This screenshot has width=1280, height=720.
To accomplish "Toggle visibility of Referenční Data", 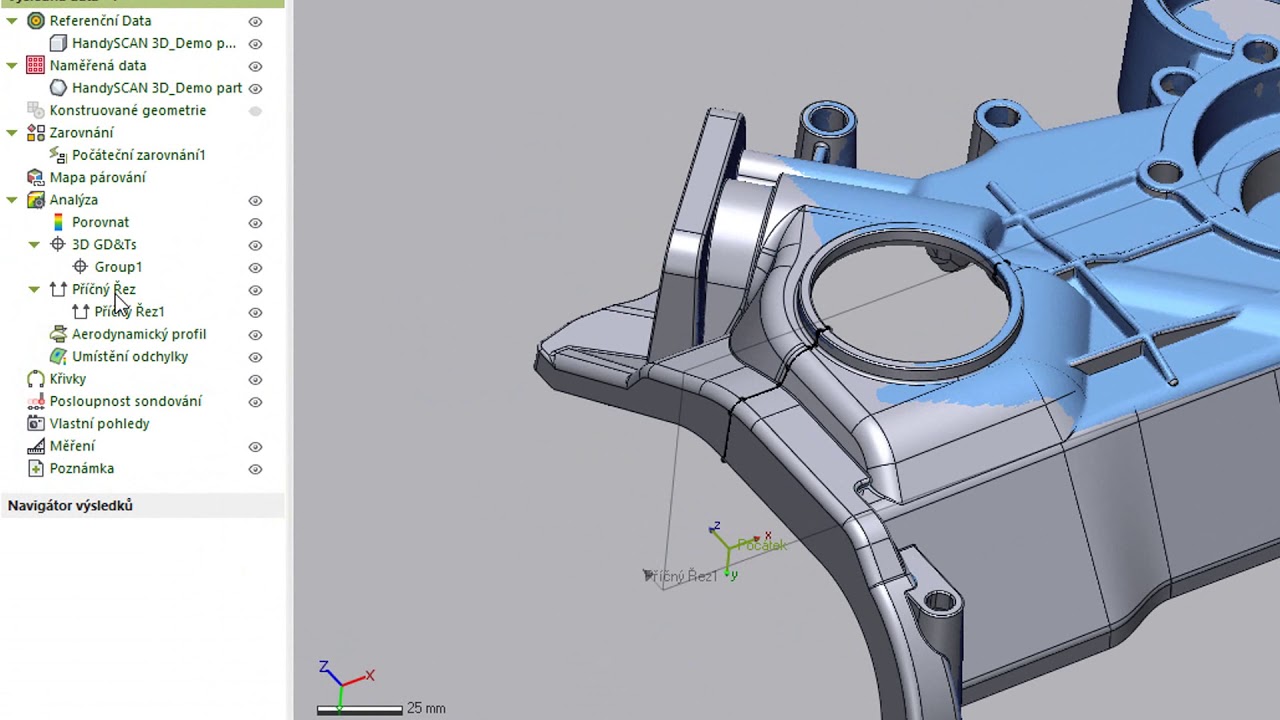I will pyautogui.click(x=255, y=21).
